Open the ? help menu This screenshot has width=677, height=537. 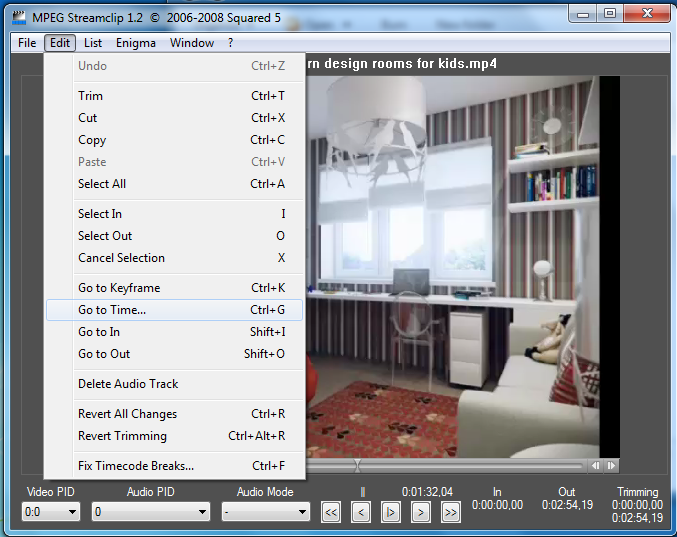(231, 43)
